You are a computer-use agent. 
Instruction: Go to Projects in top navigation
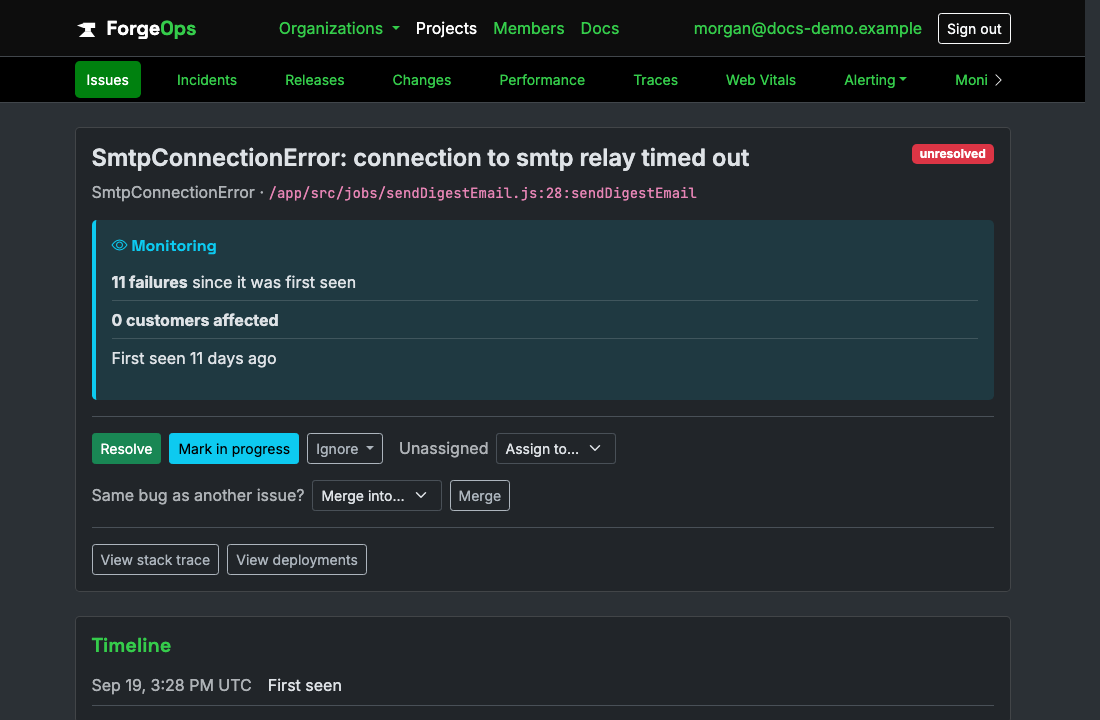[446, 29]
